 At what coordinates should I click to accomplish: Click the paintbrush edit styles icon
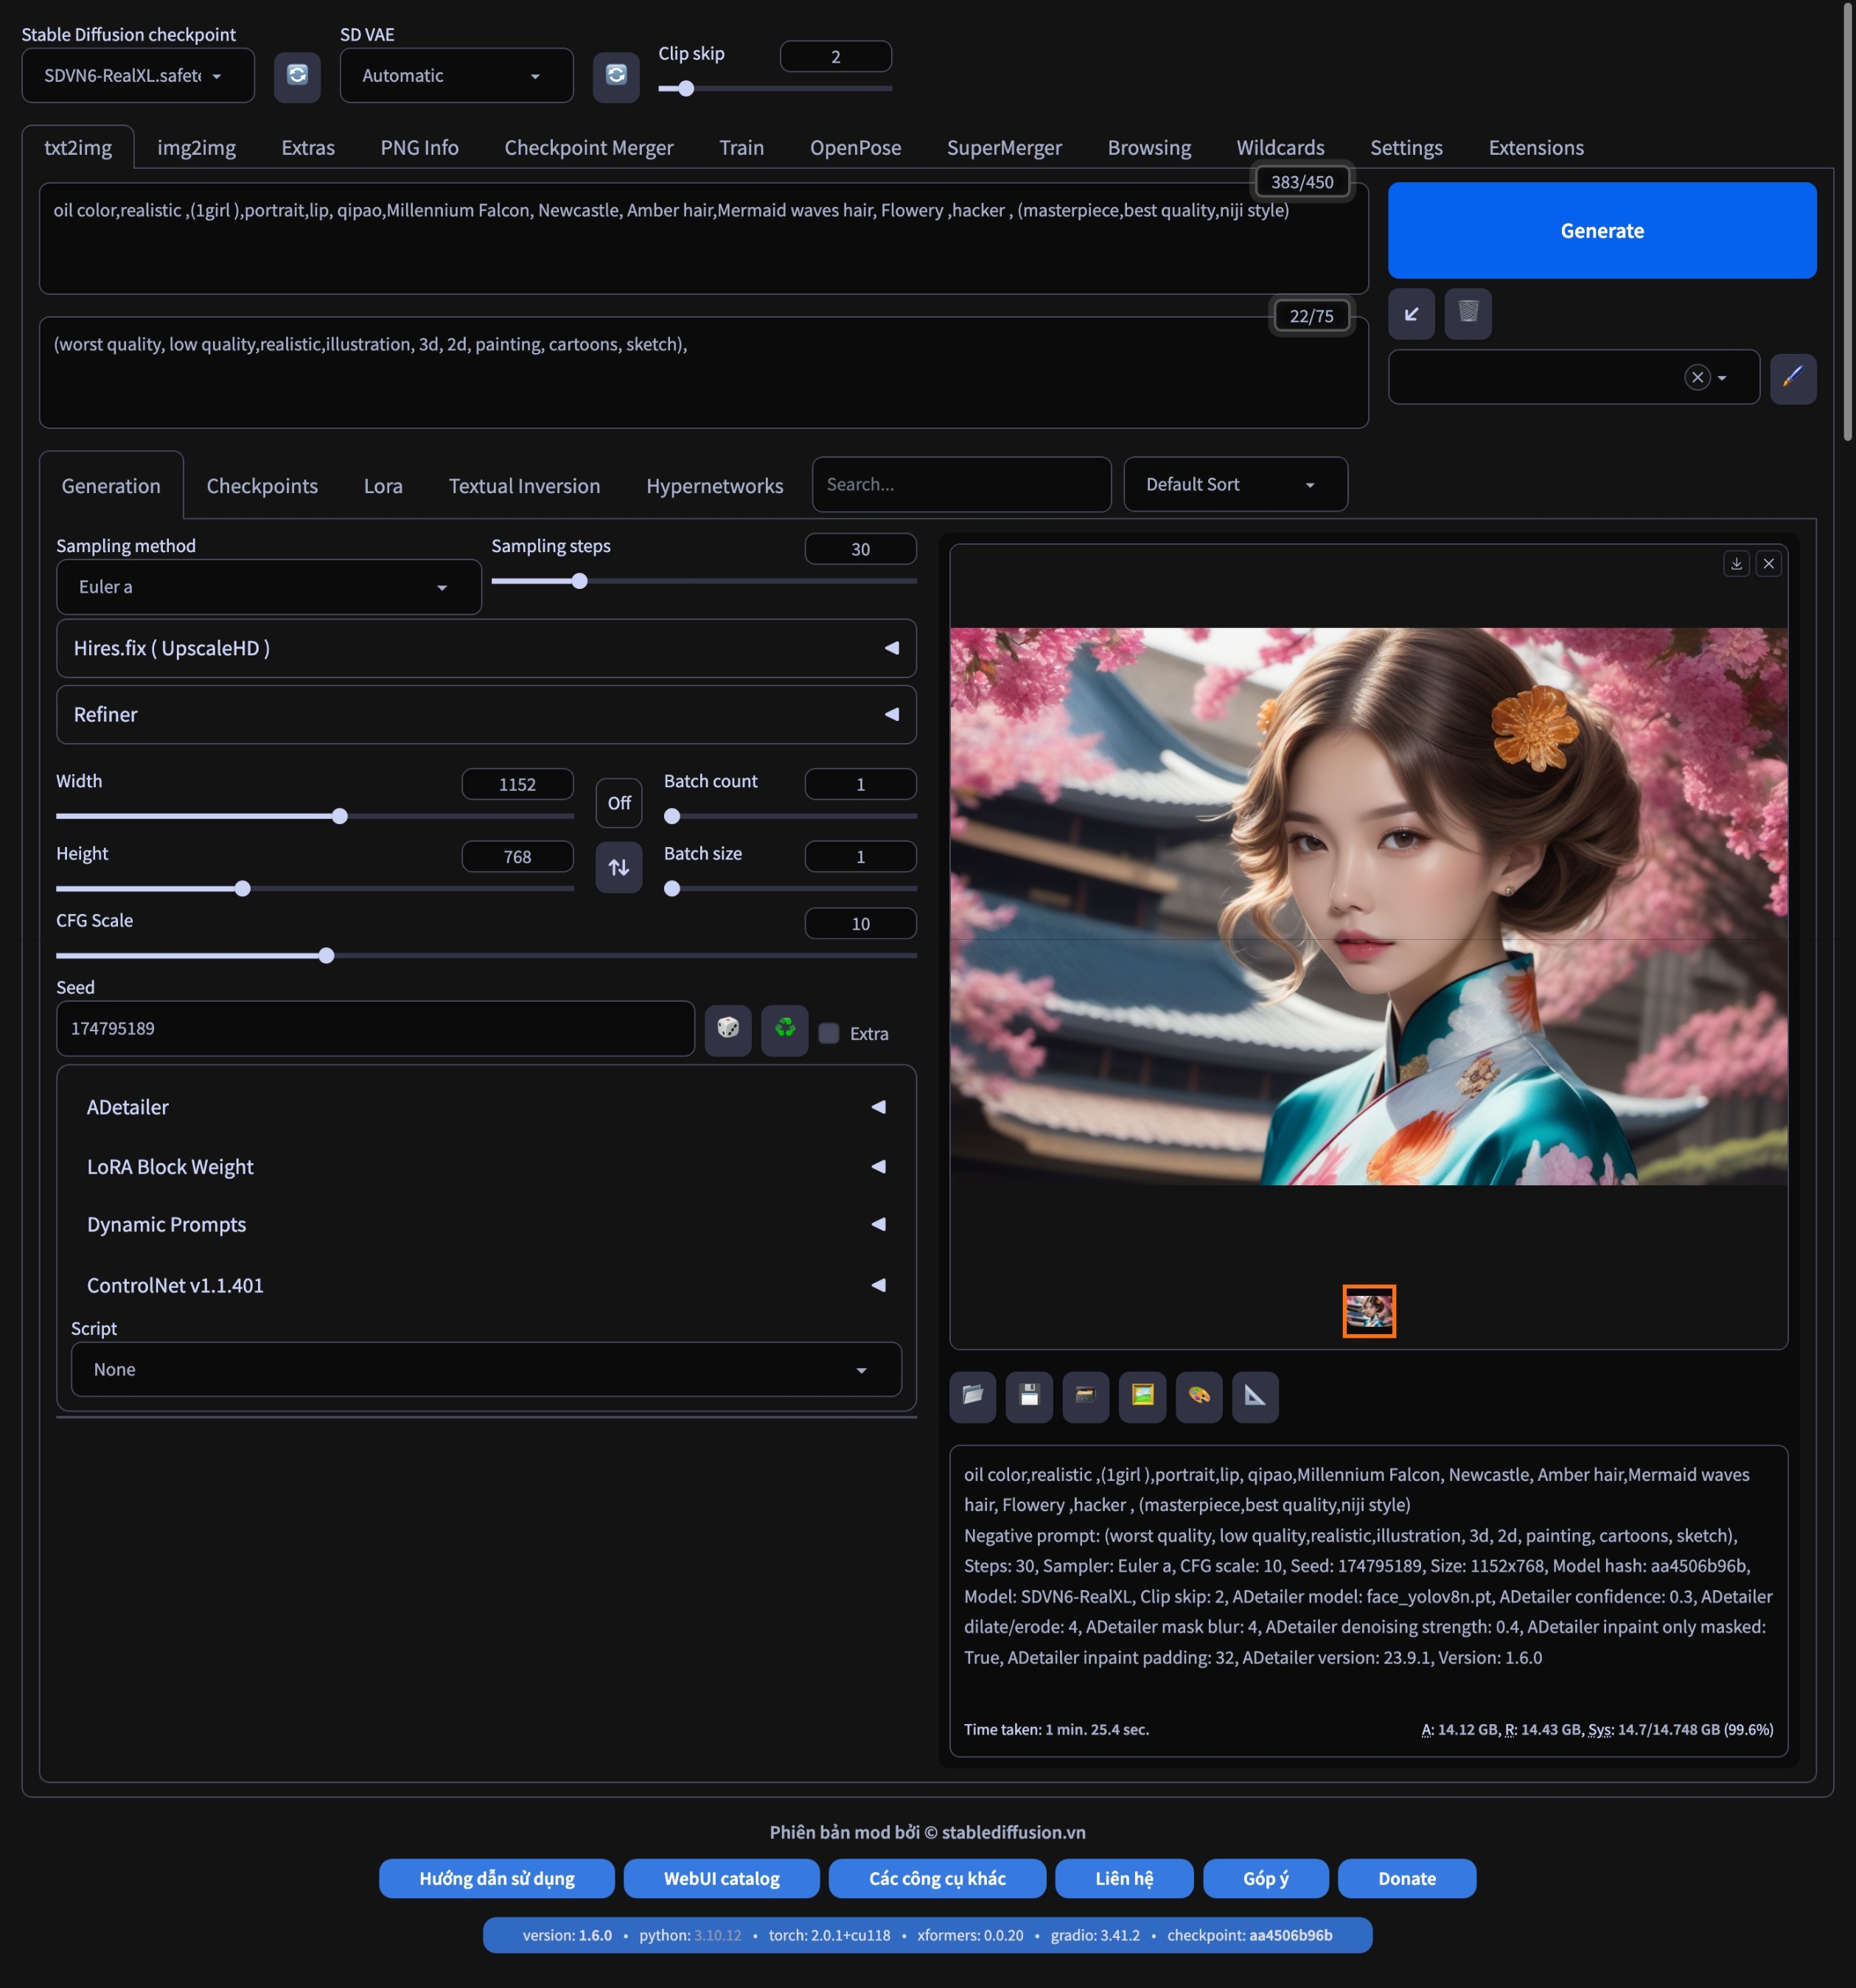point(1792,377)
